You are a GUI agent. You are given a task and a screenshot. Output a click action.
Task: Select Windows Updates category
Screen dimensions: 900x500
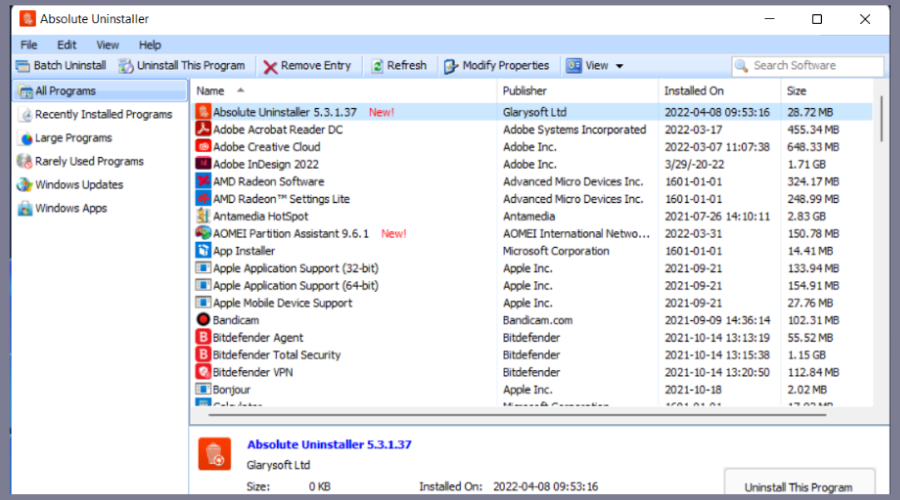pyautogui.click(x=79, y=185)
